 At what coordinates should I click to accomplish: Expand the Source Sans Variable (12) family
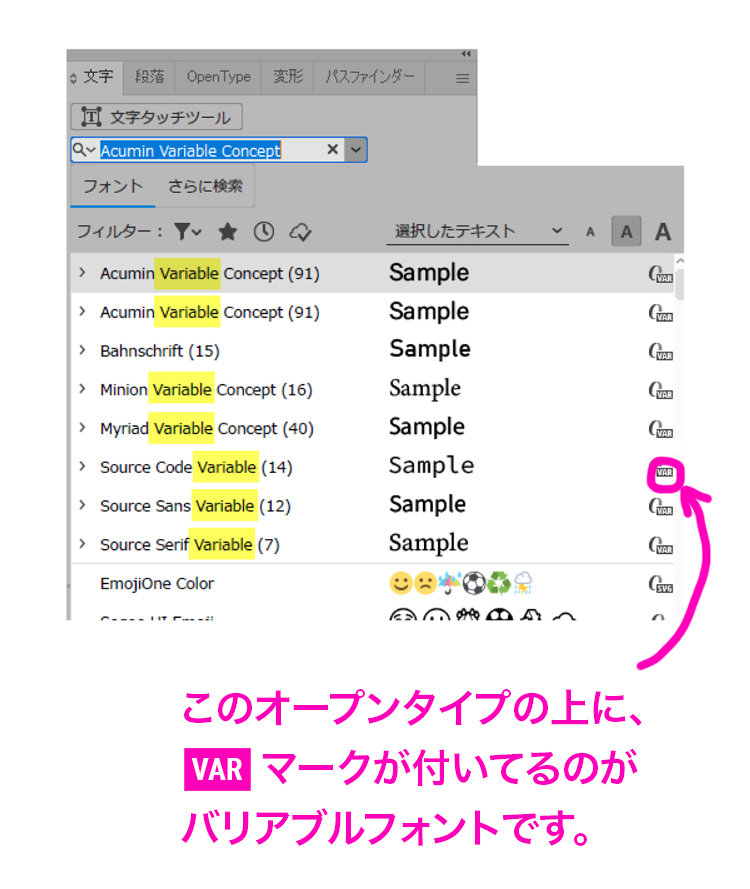83,505
